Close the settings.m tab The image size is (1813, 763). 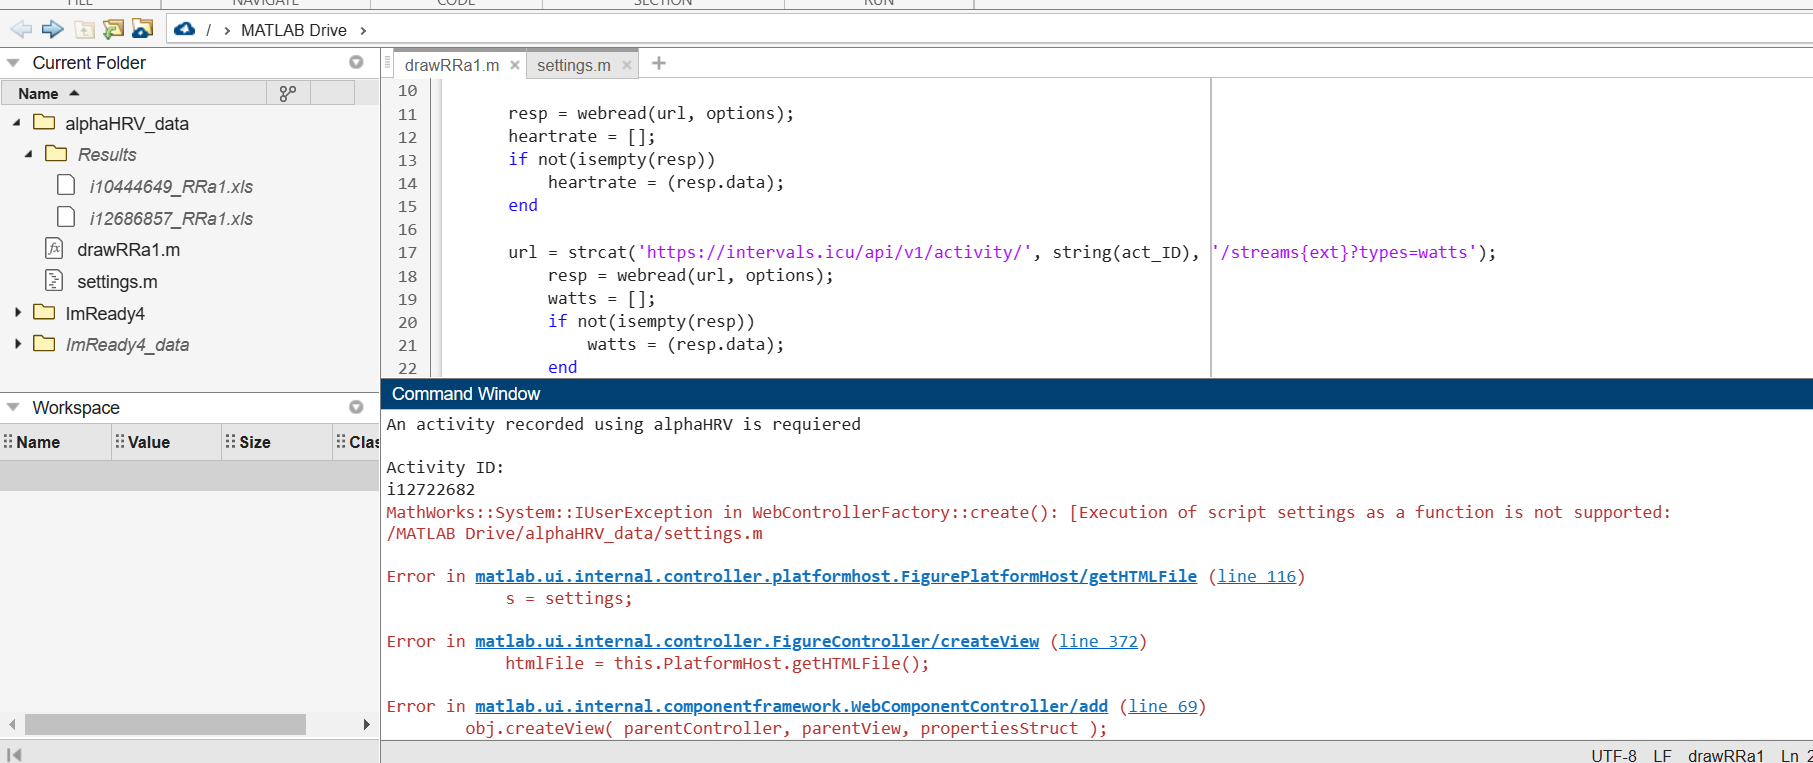pos(627,65)
